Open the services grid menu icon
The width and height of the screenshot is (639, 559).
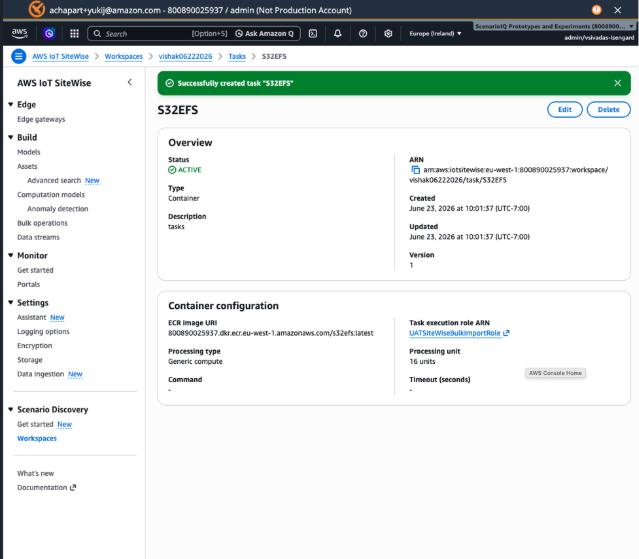pyautogui.click(x=74, y=33)
